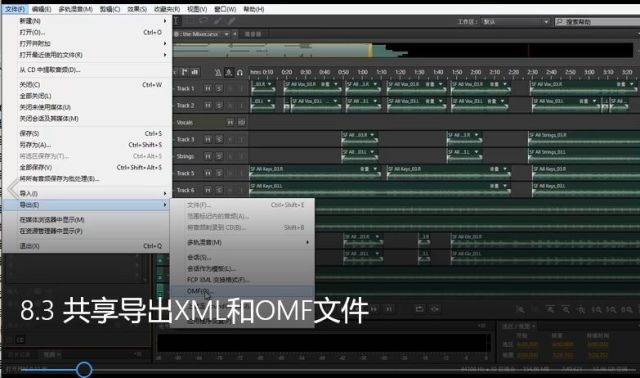The width and height of the screenshot is (640, 378).
Task: Mute Track 5 with M button
Action: click(x=208, y=173)
